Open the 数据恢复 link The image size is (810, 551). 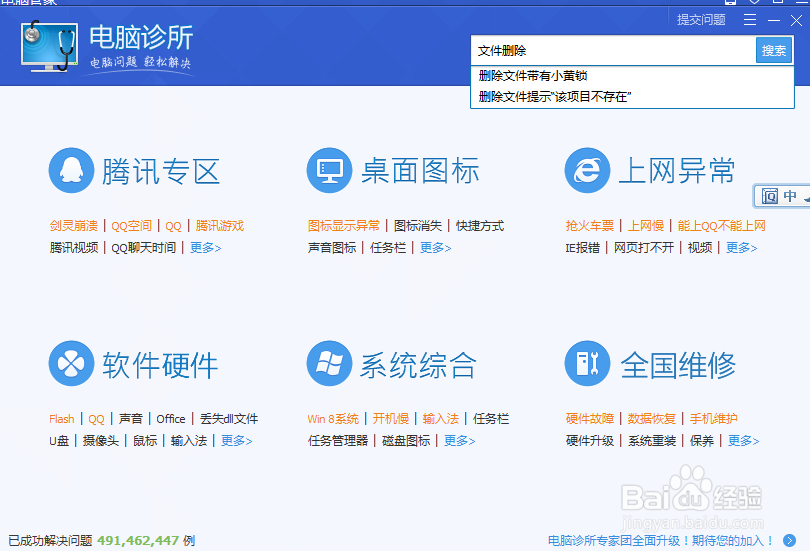tap(652, 419)
